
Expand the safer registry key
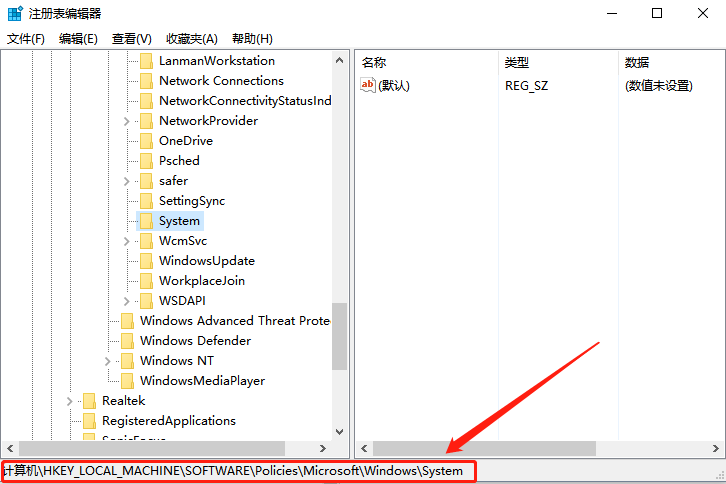click(127, 181)
